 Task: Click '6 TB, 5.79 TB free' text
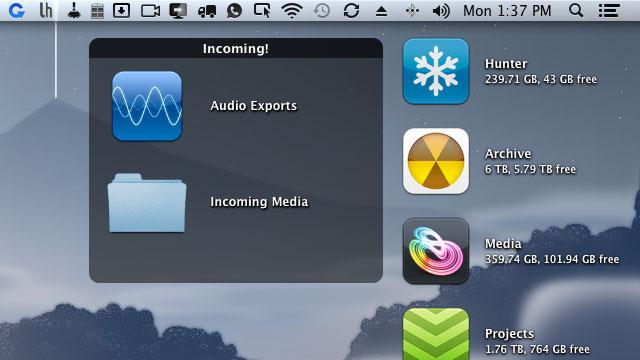click(530, 169)
